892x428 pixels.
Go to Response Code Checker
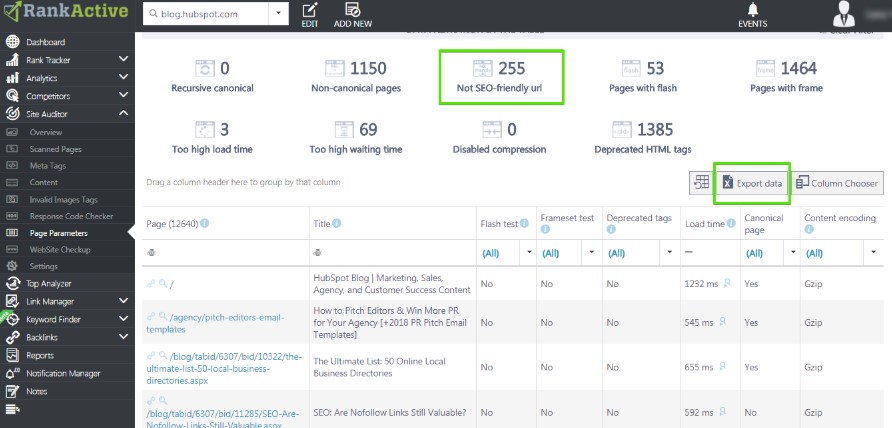[72, 215]
